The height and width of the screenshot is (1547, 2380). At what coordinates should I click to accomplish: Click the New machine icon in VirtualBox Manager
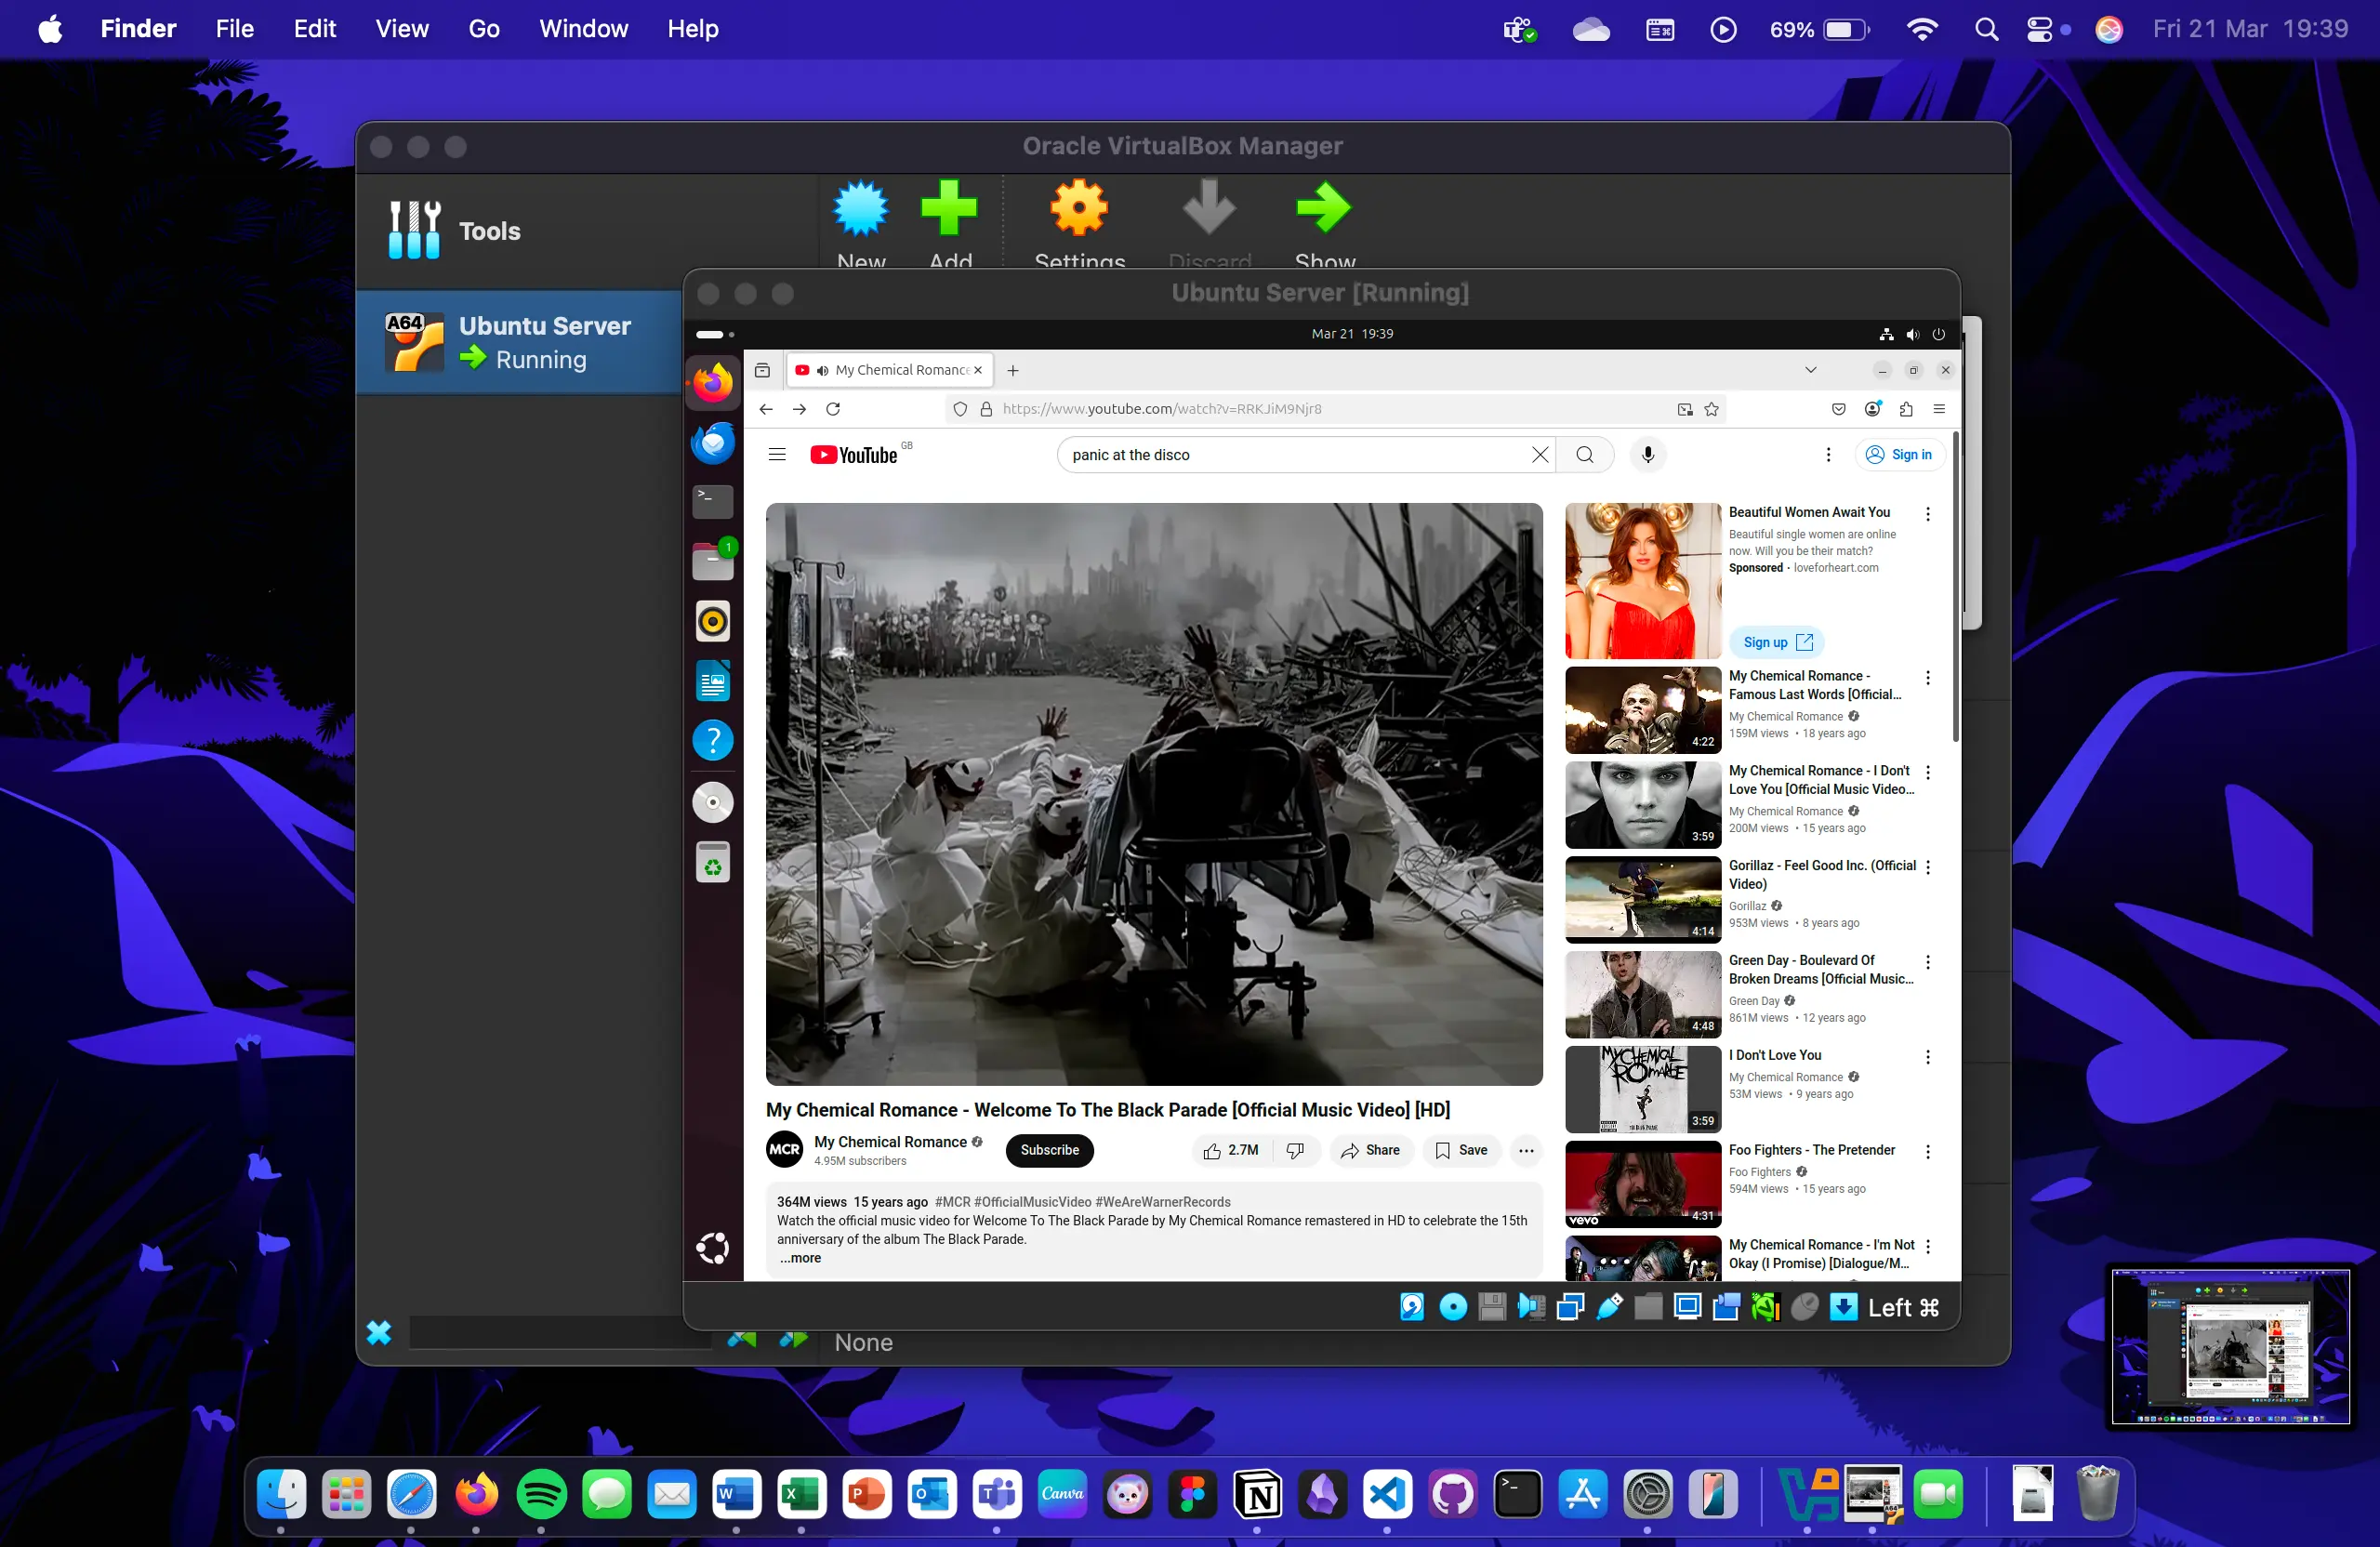coord(861,210)
